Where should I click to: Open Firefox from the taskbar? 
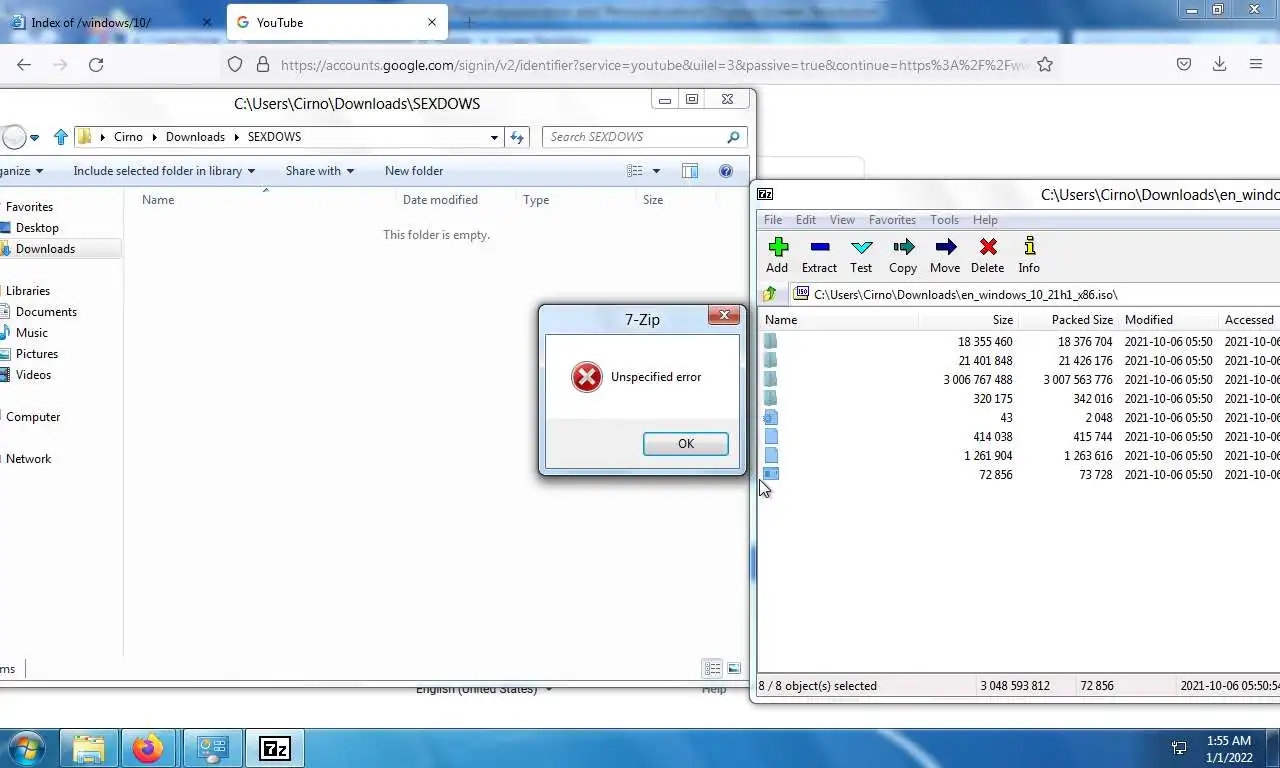[148, 749]
